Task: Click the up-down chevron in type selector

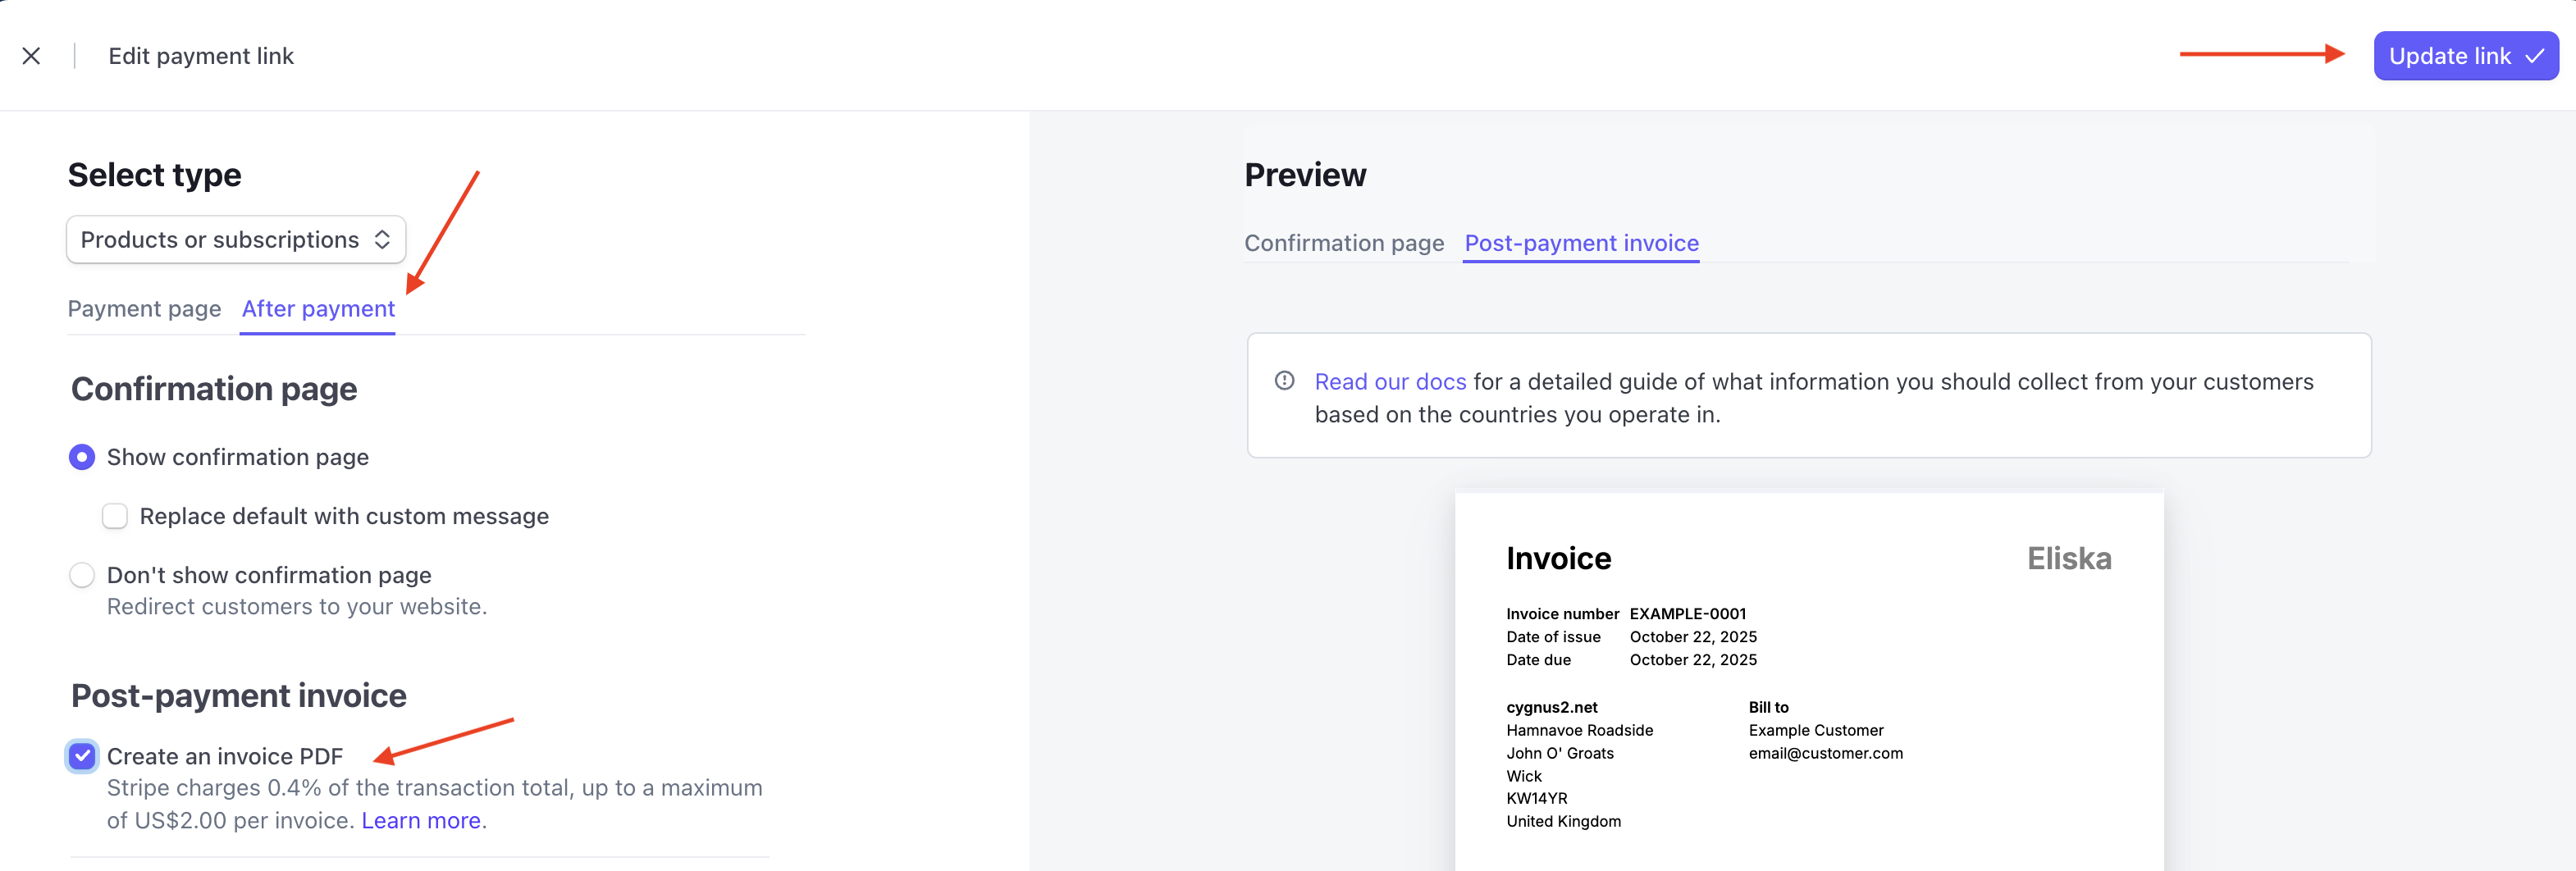Action: click(382, 240)
